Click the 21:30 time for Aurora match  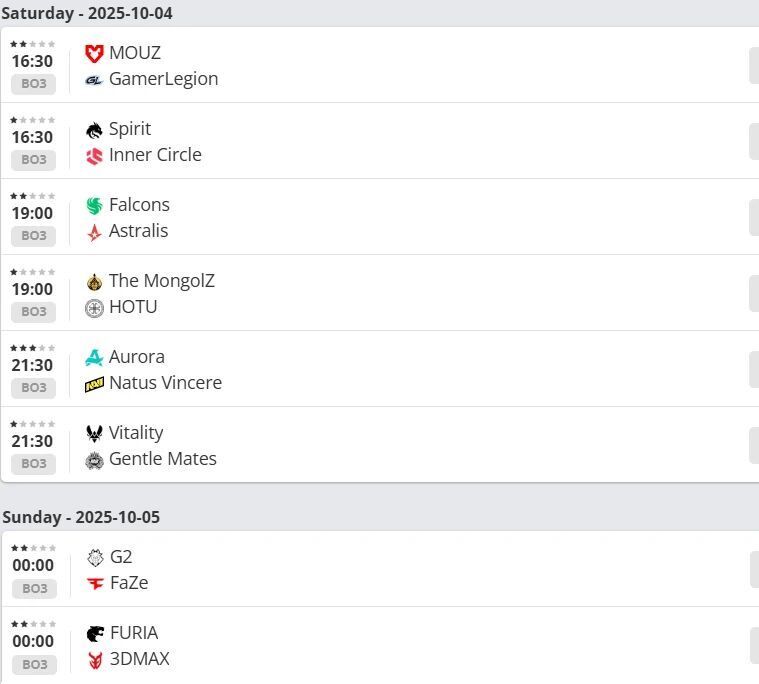click(x=32, y=365)
